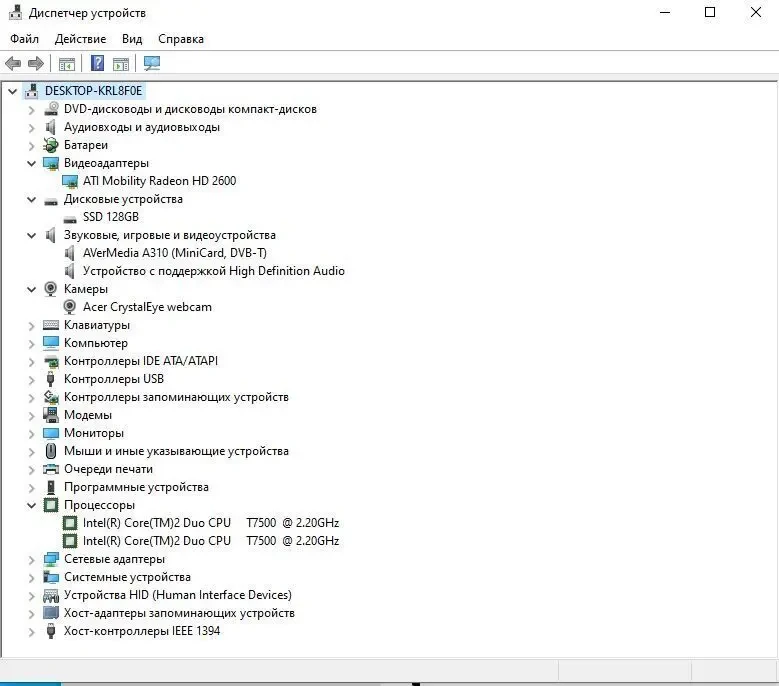Select the Системные устройства label

click(x=127, y=577)
